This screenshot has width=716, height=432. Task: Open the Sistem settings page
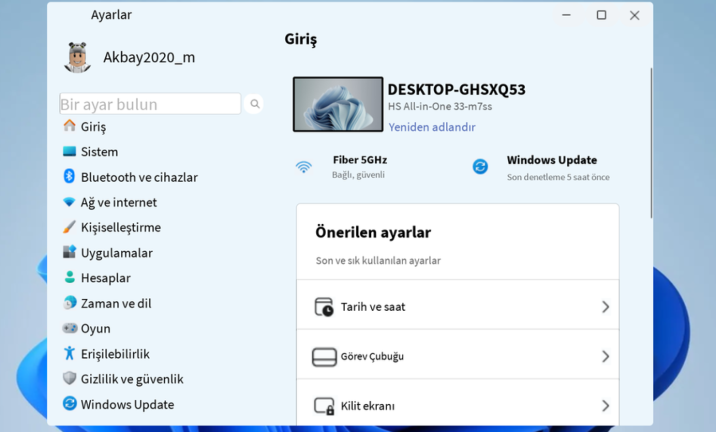[99, 152]
